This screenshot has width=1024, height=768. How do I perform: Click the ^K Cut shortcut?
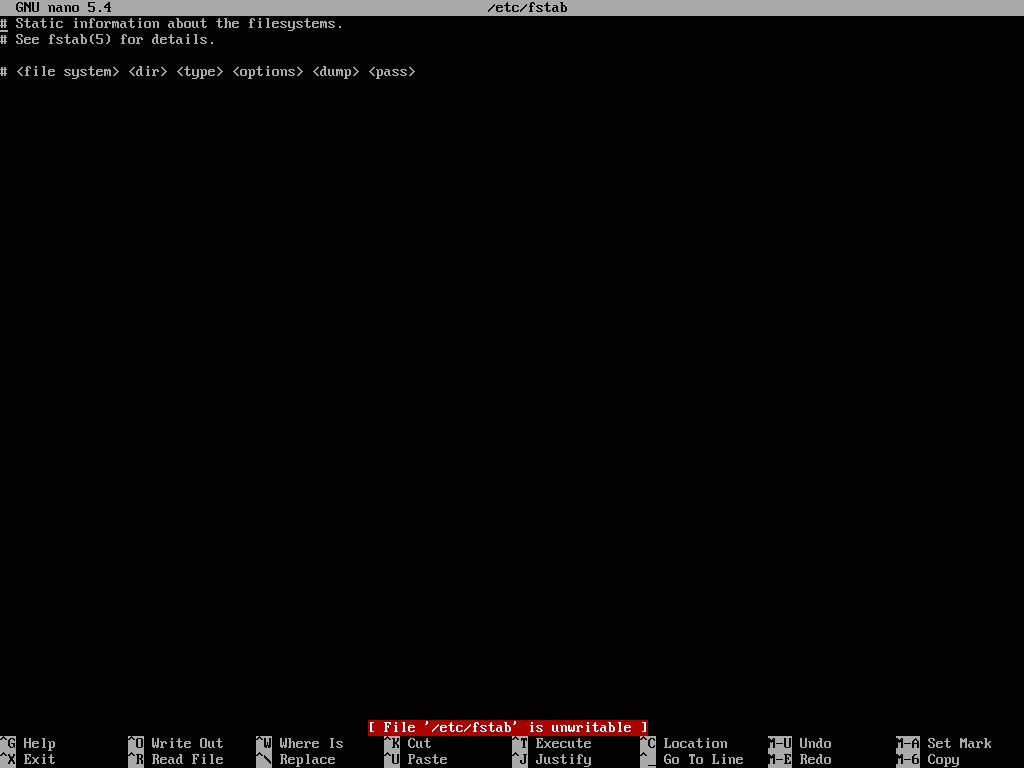(408, 743)
